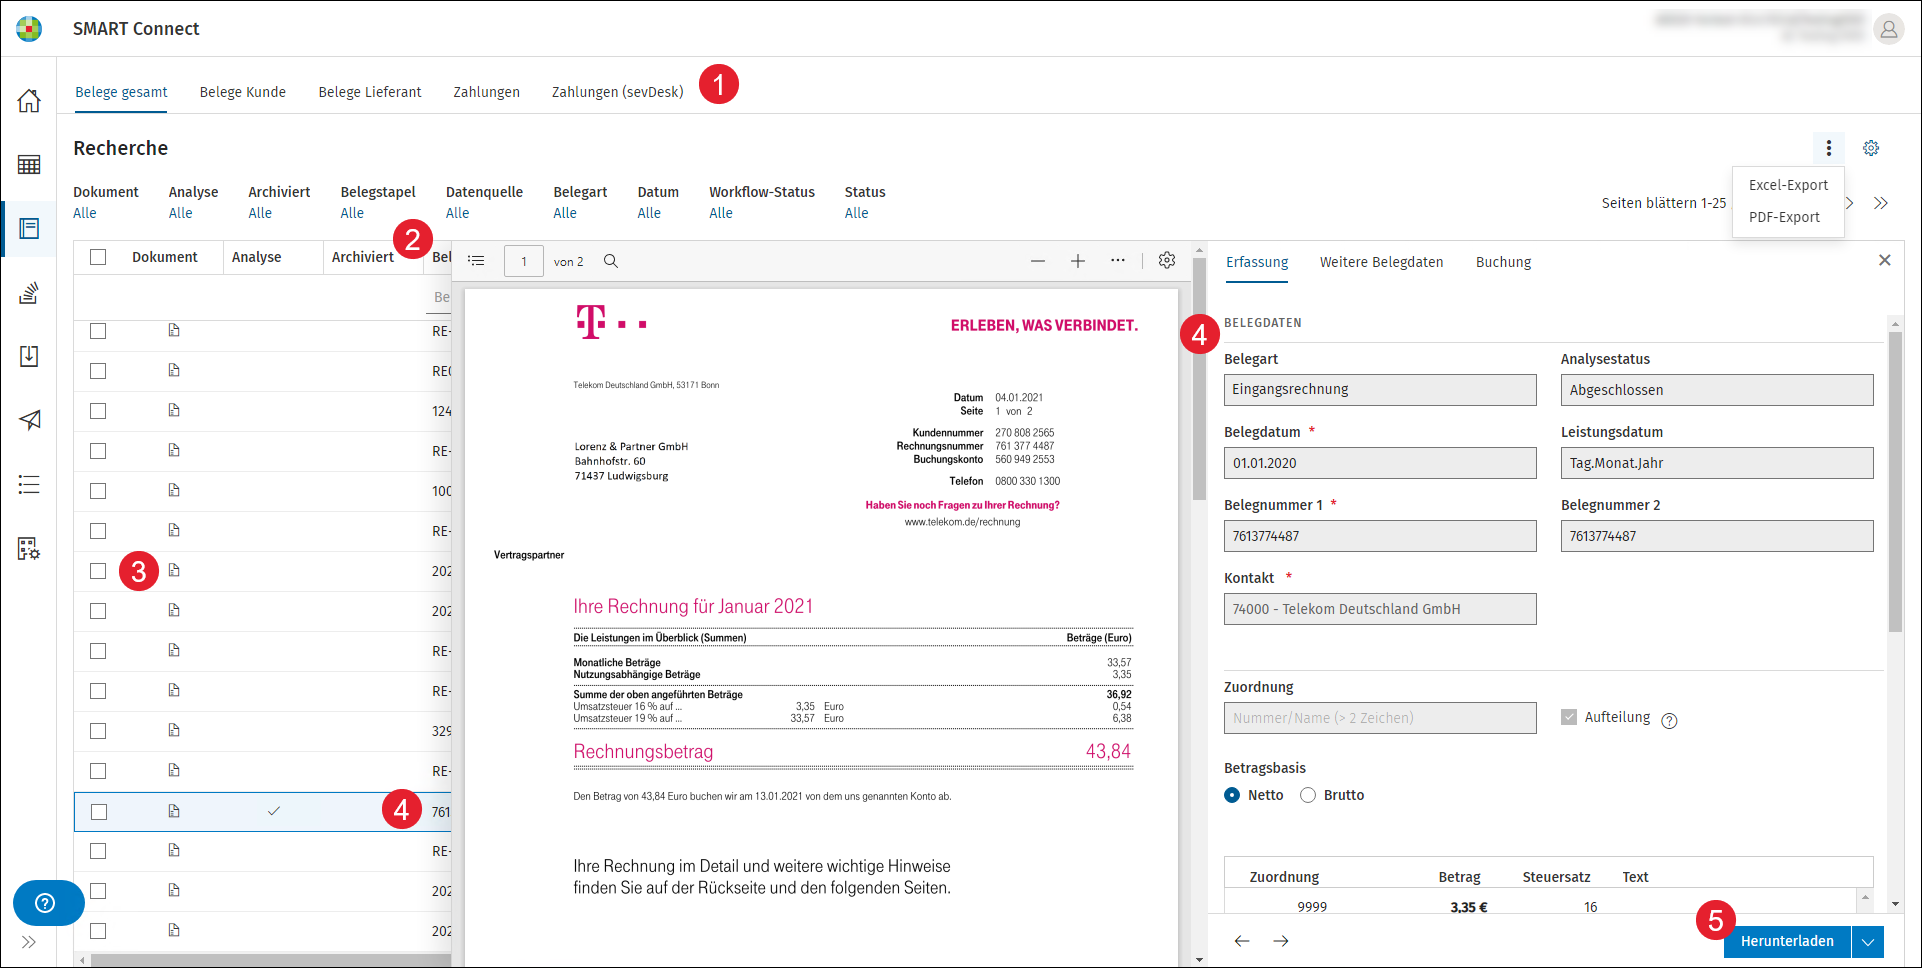
Task: Toggle PDF viewer outline list icon
Action: click(x=476, y=261)
